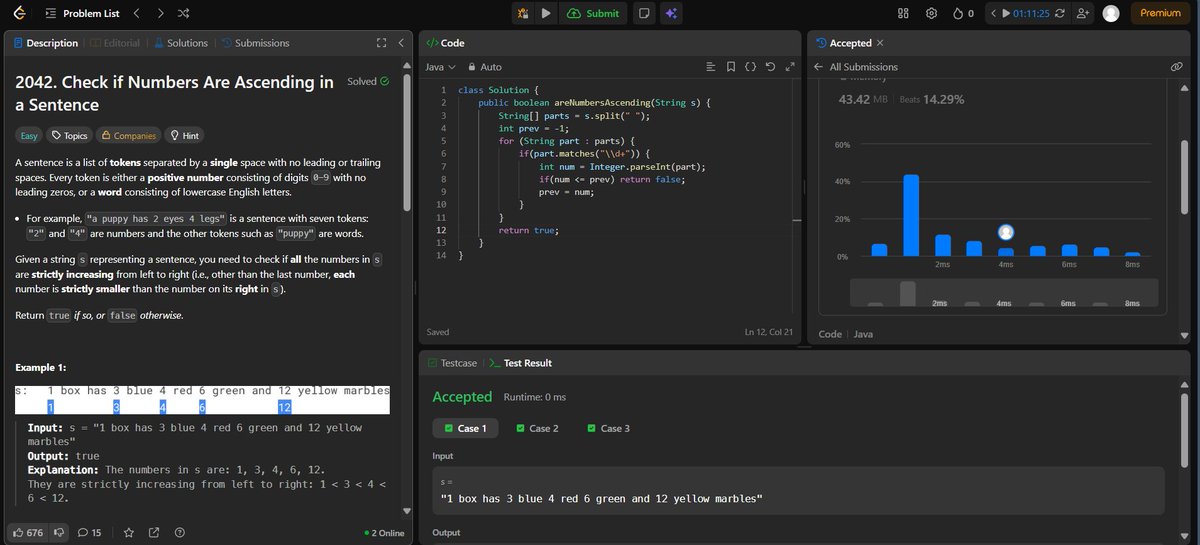1200x545 pixels.
Task: Resume the timer play button
Action: (x=1005, y=13)
